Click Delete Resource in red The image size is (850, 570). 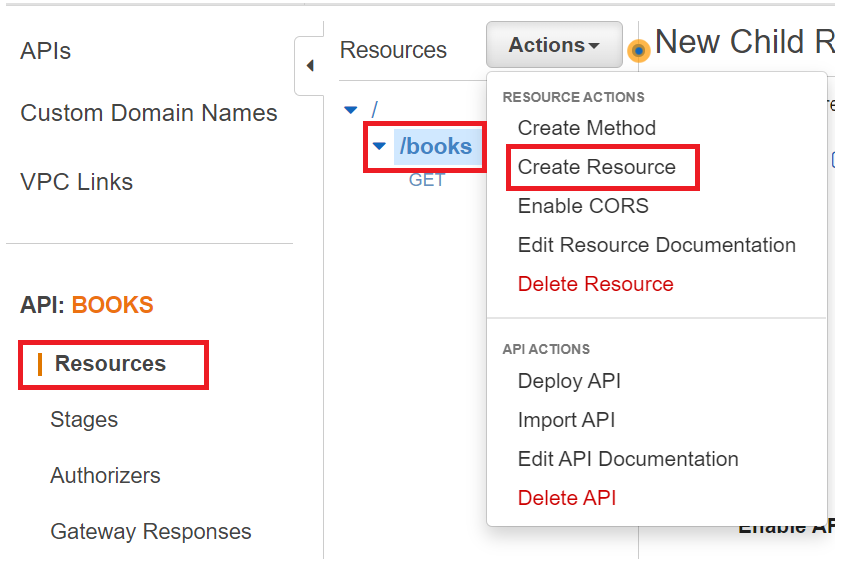point(596,284)
